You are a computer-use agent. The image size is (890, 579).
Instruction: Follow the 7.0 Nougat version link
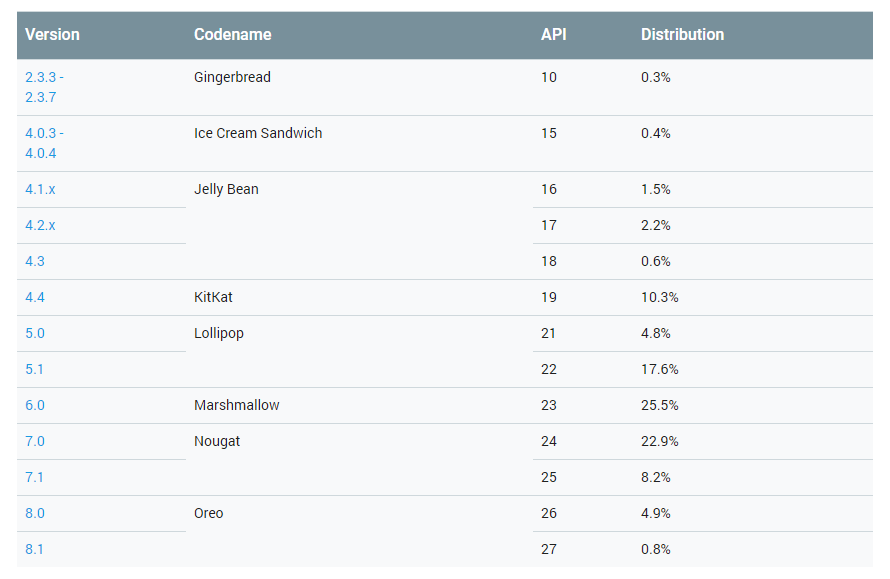coord(35,441)
